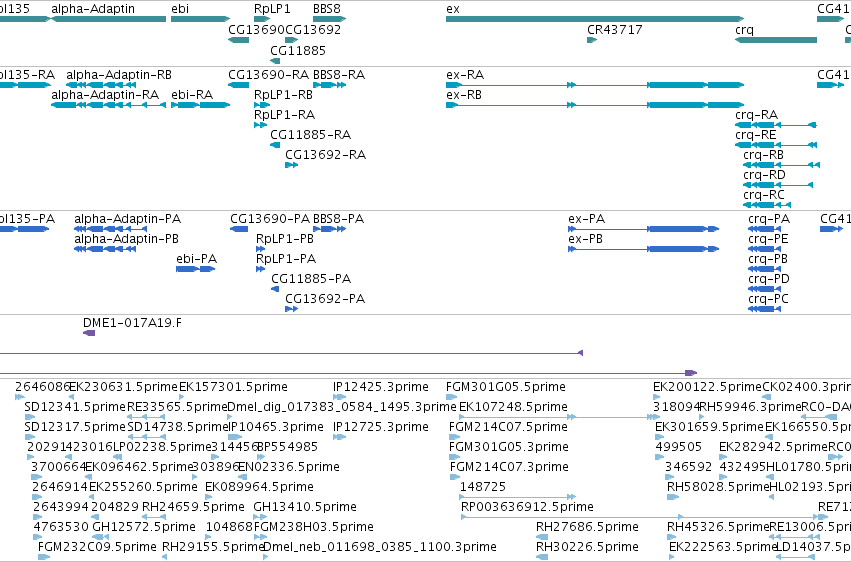Select the alpha-Adaptin gene label in top track
Viewport: 851px width, 562px height.
tap(93, 9)
